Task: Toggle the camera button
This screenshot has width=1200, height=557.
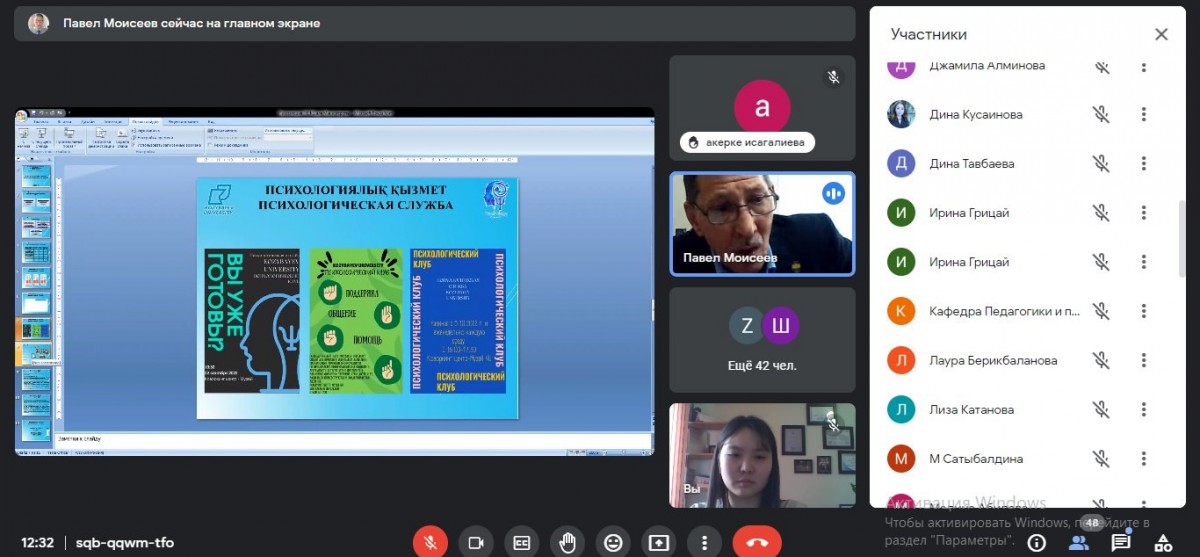Action: point(476,542)
